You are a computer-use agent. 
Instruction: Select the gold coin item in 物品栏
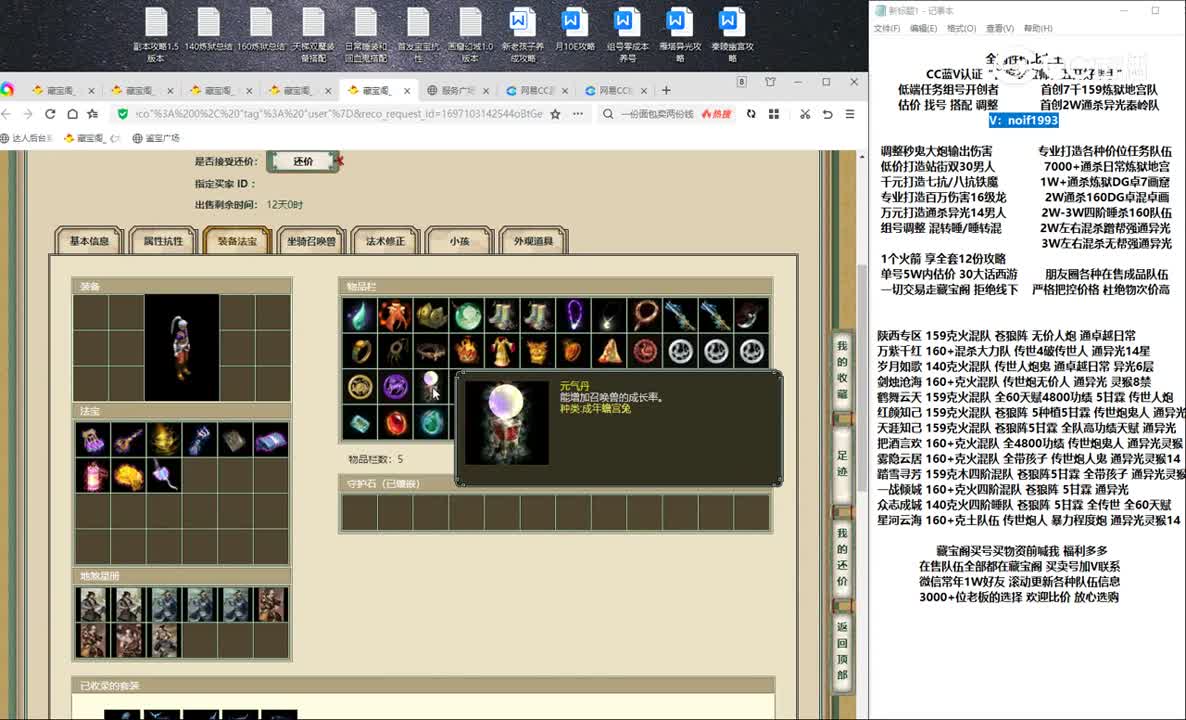[x=360, y=386]
